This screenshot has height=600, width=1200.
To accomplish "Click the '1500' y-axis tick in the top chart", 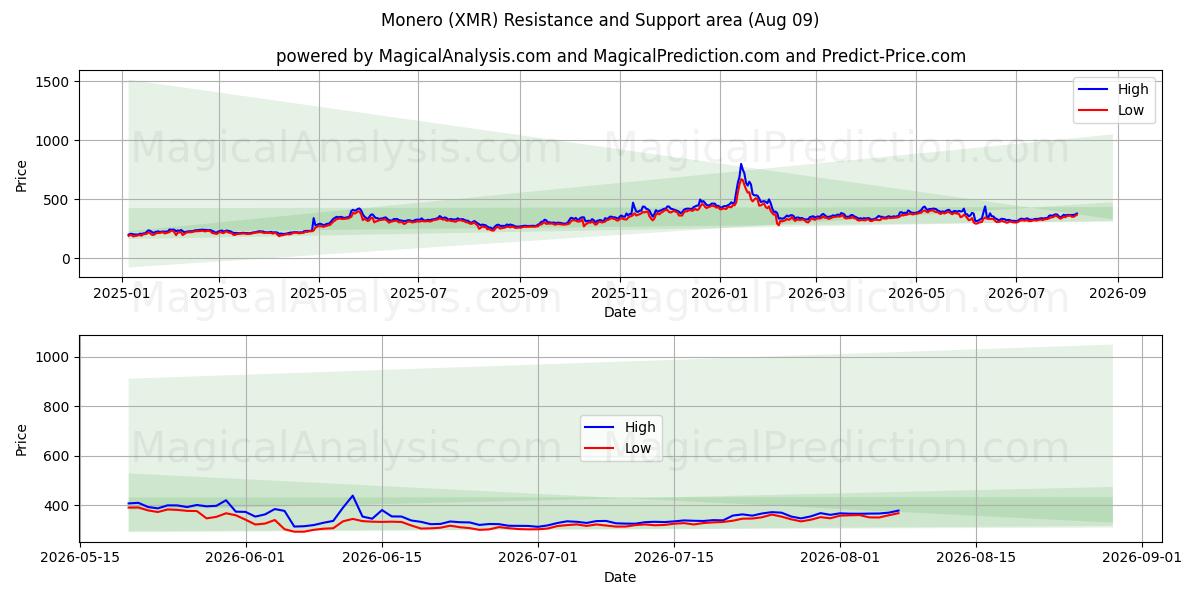I will 51,82.
